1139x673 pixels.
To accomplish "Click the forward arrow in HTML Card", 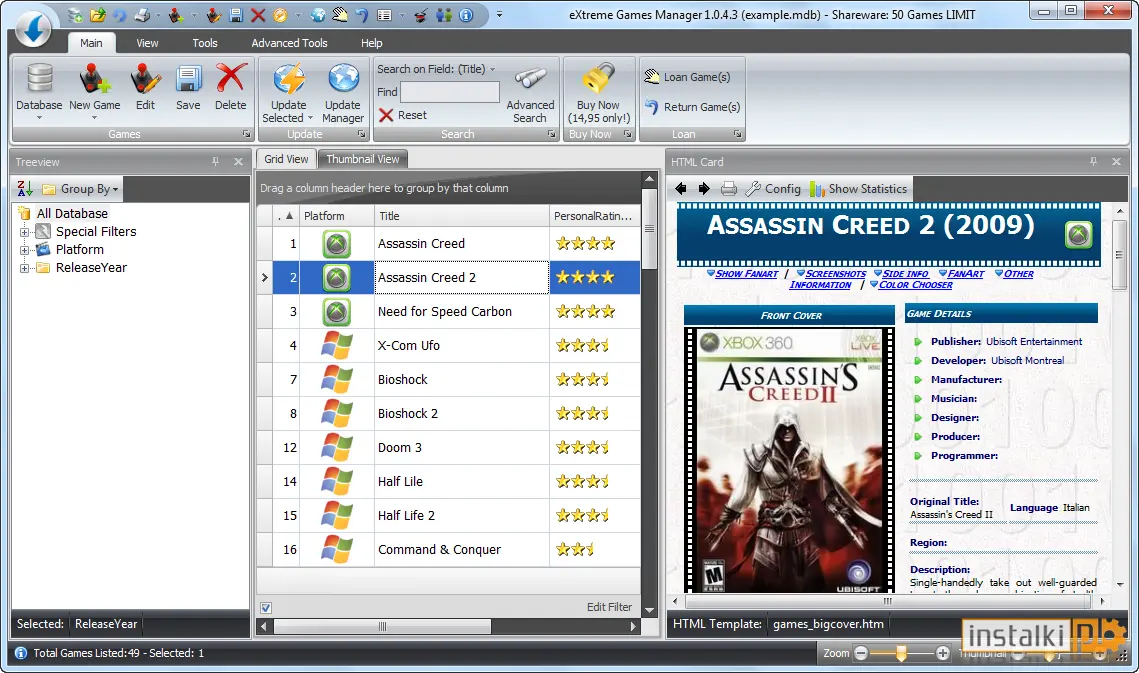I will [x=704, y=189].
